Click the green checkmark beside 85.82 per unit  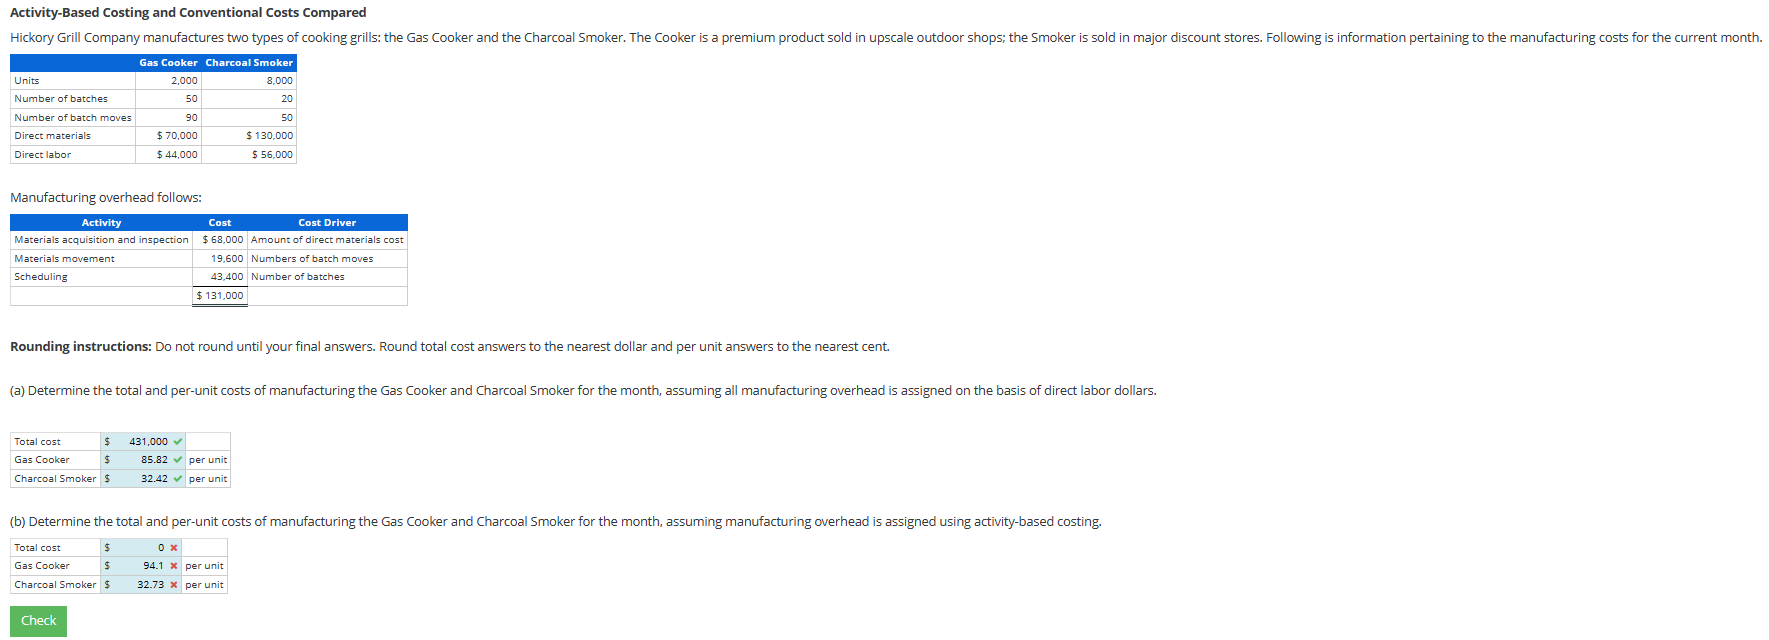[x=176, y=460]
